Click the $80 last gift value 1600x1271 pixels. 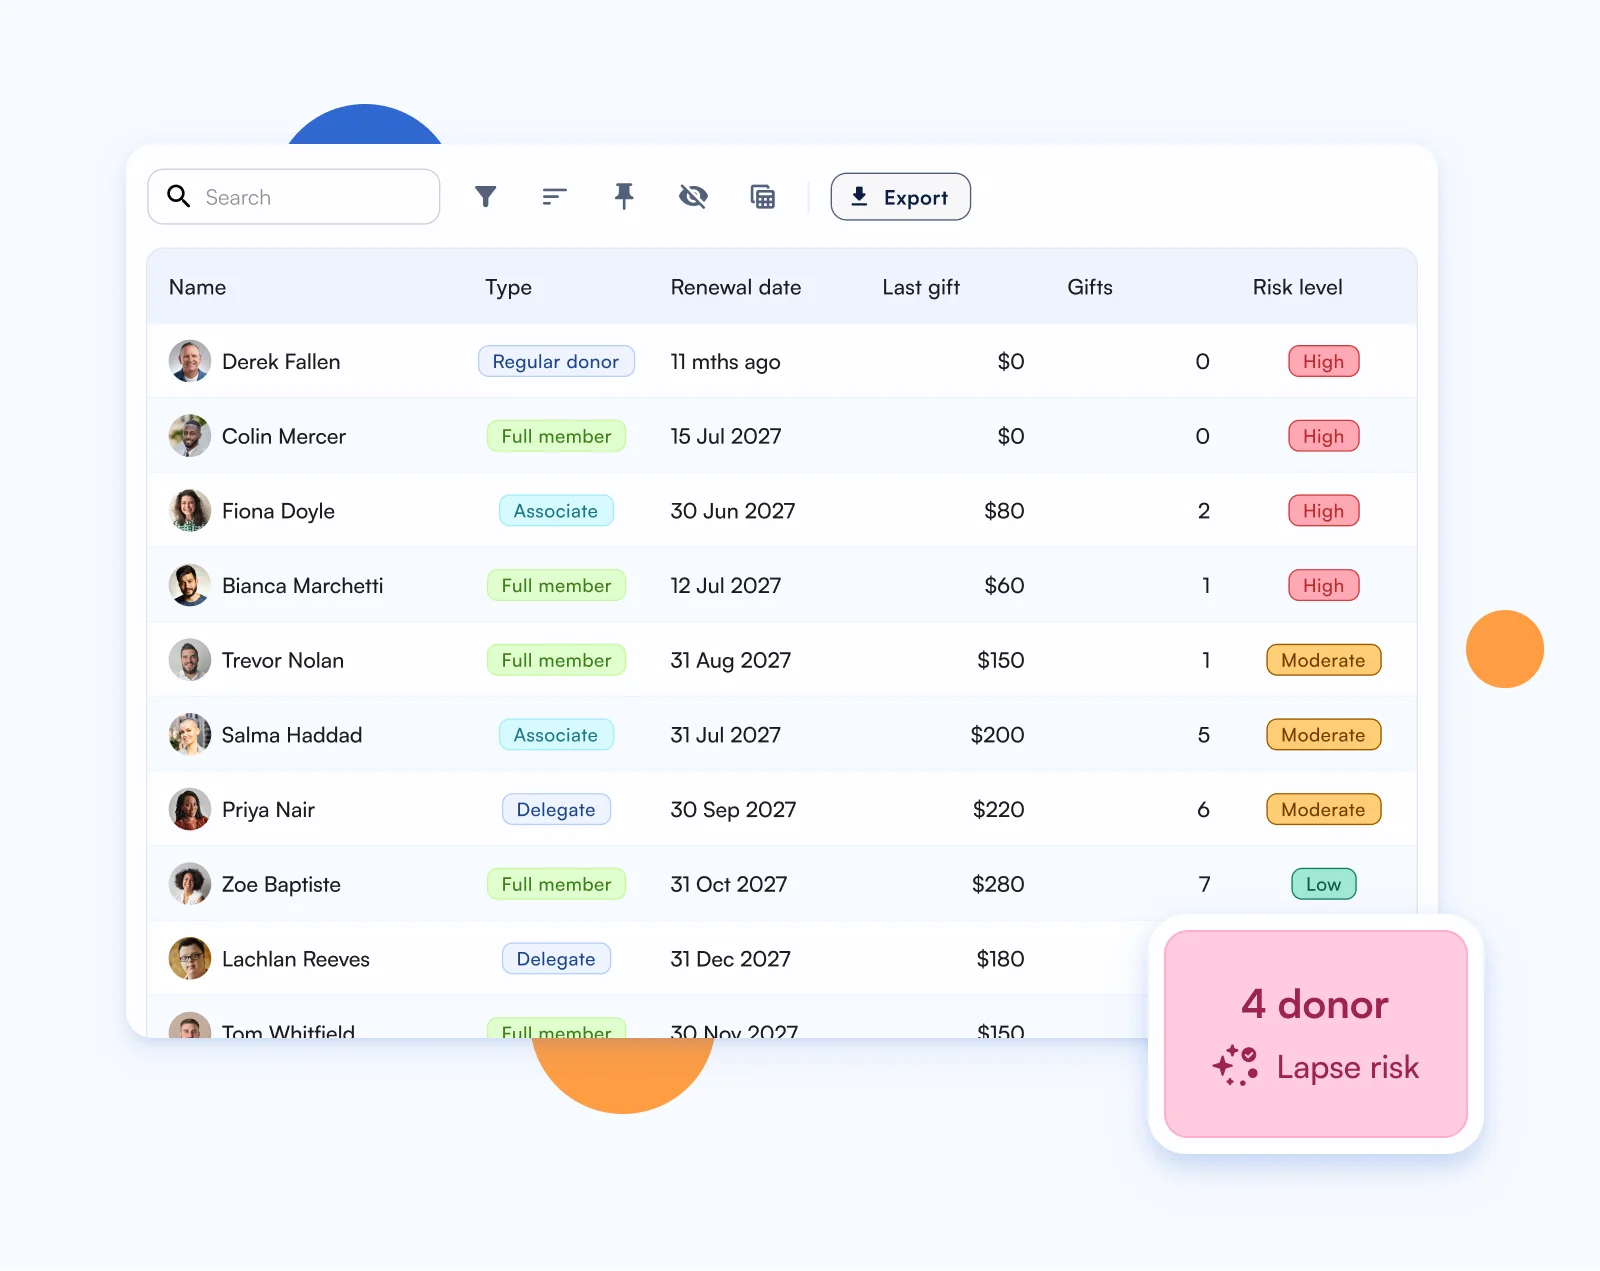(1004, 511)
